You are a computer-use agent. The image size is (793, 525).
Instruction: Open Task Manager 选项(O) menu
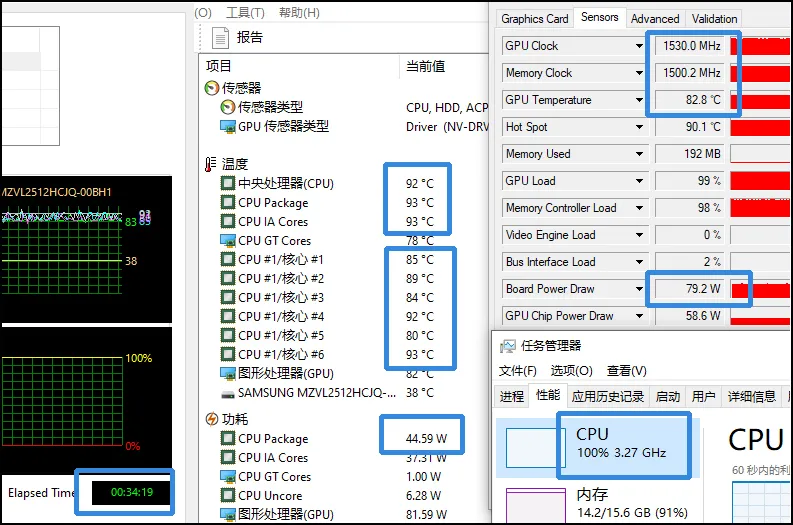(571, 371)
